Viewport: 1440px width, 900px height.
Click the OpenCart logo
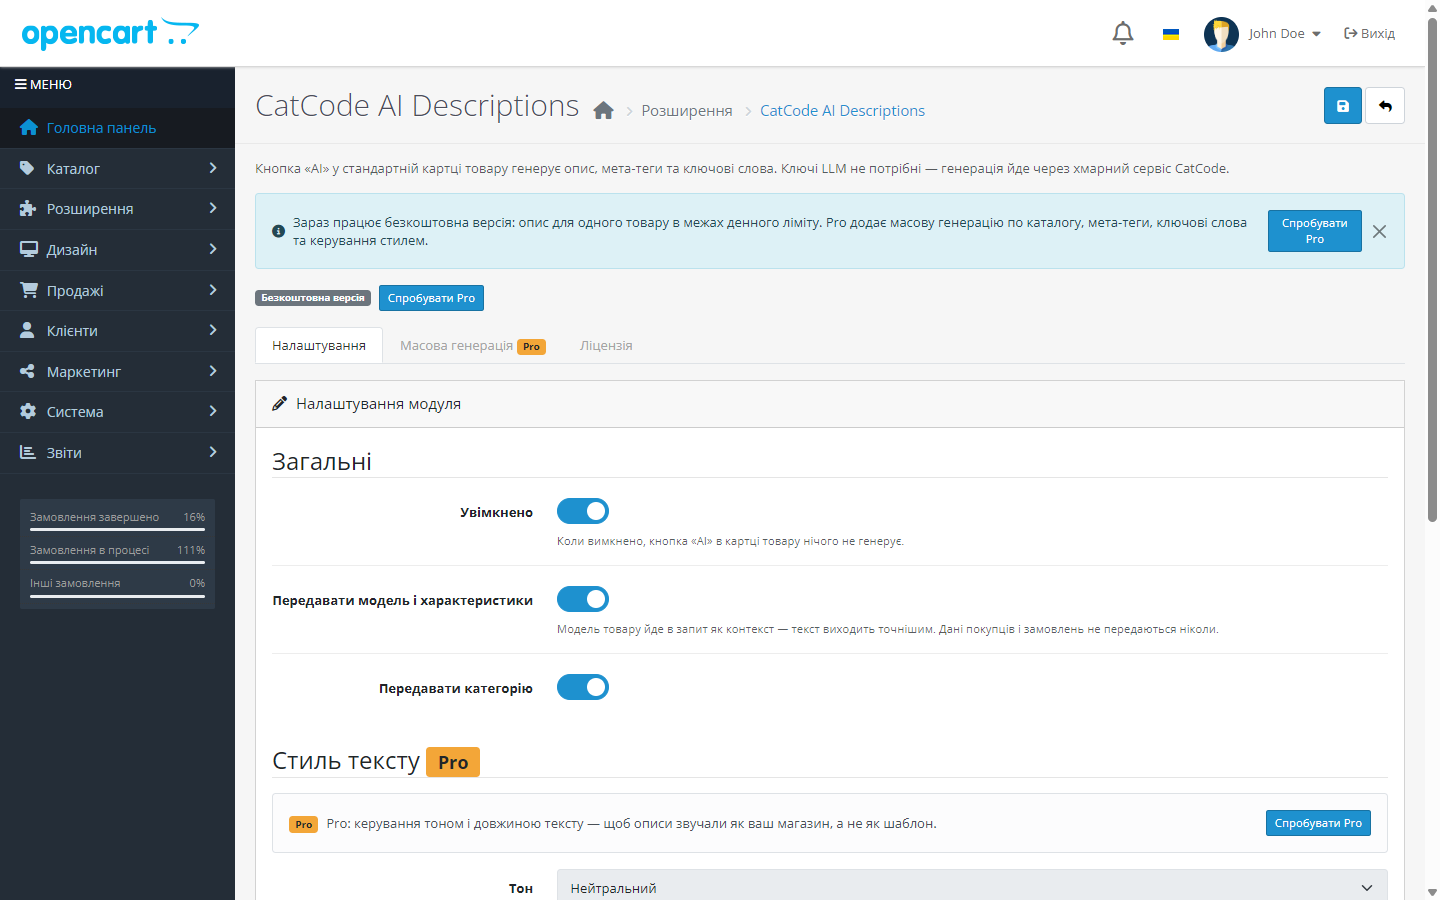[110, 34]
